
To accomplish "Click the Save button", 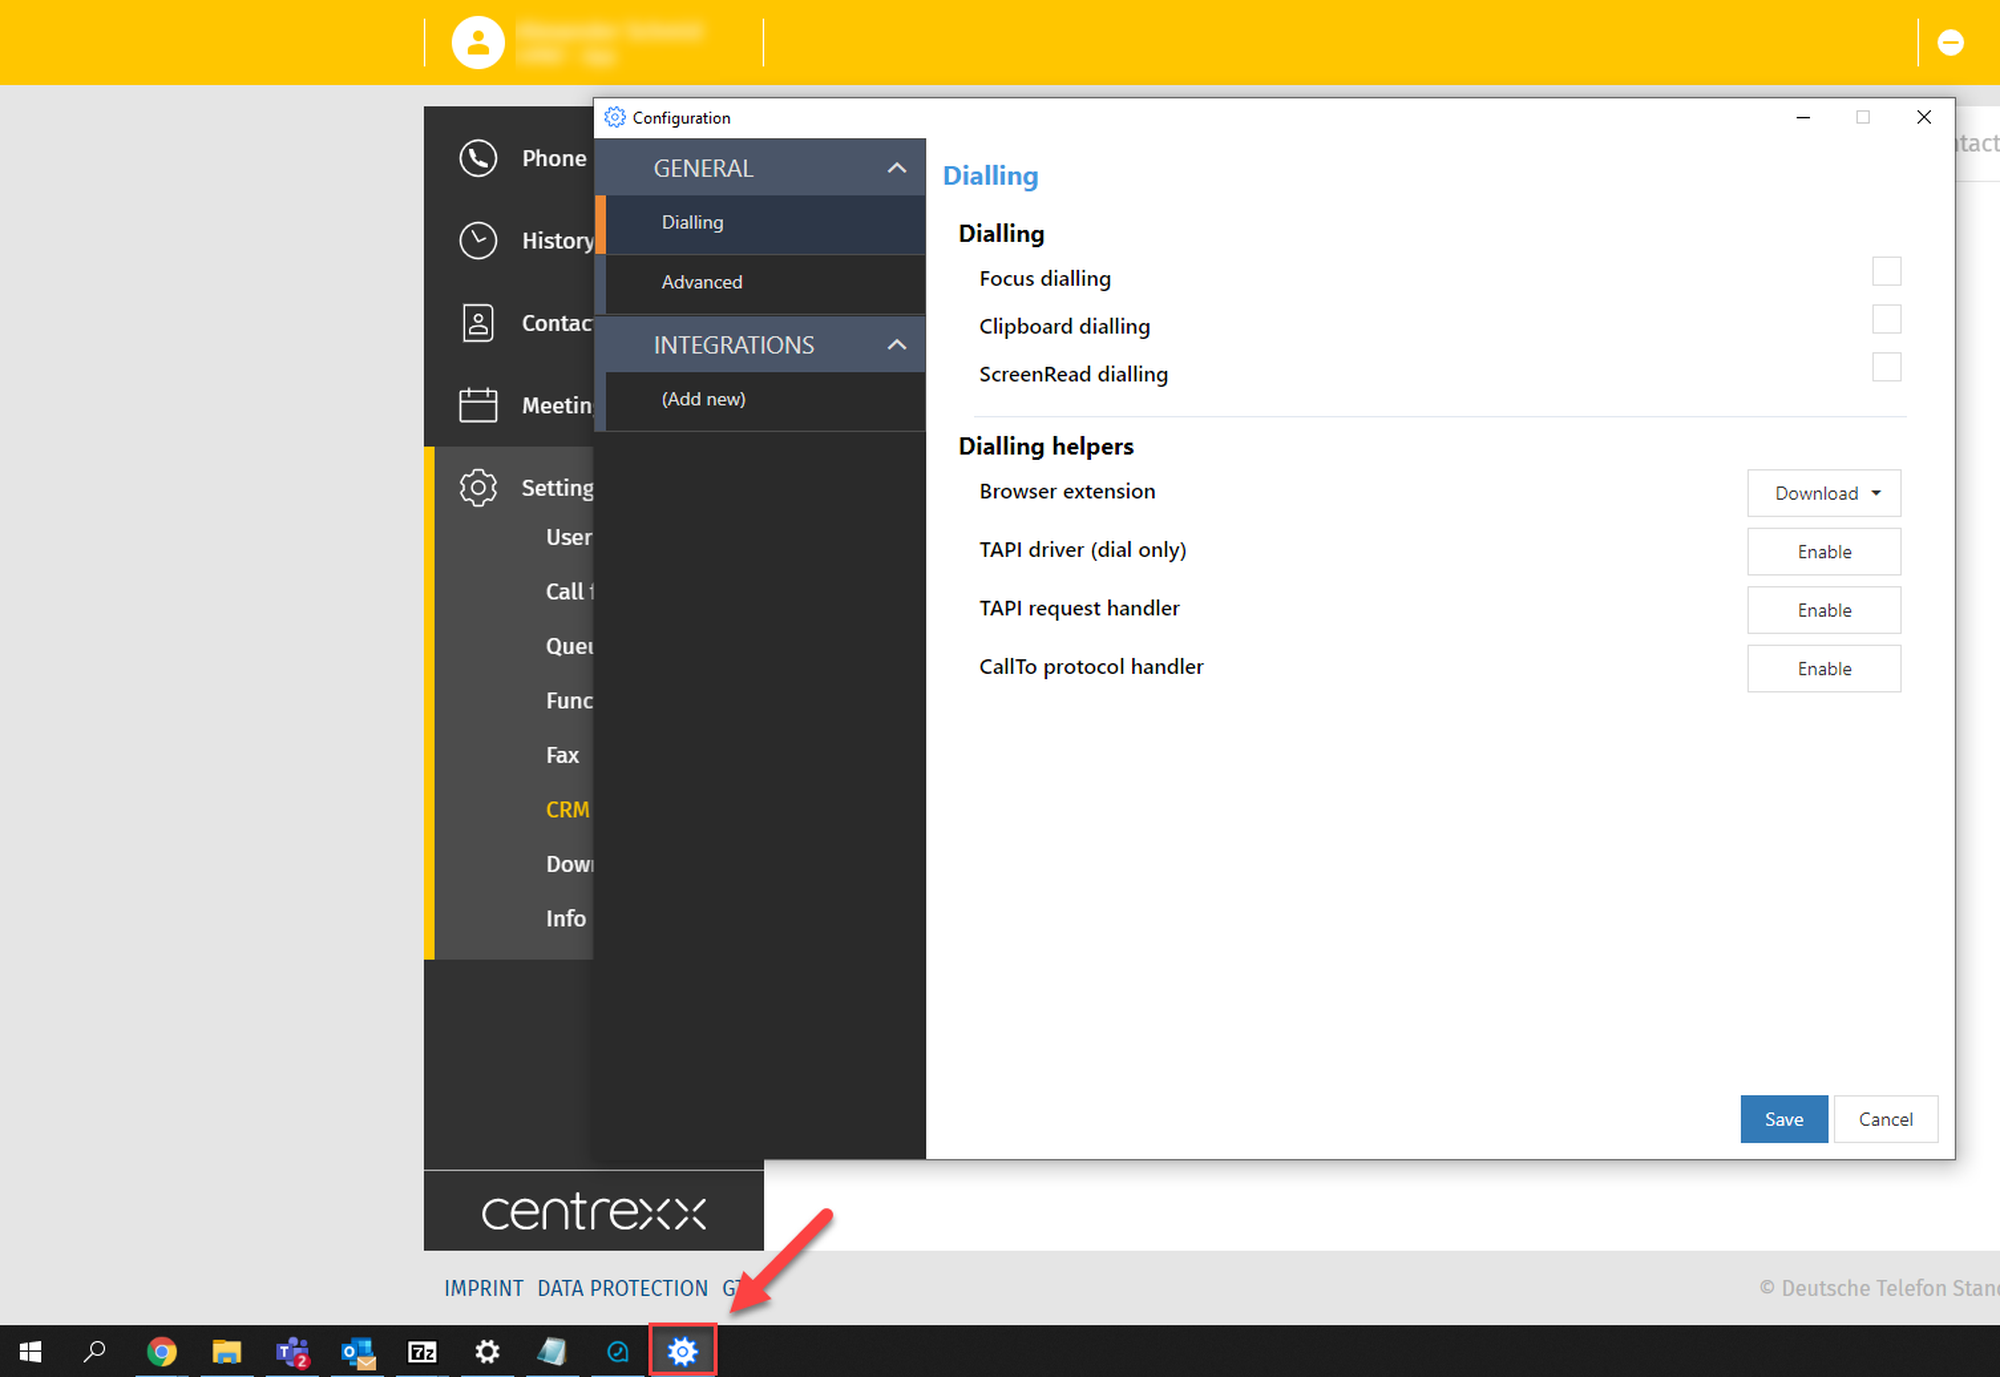I will point(1783,1119).
